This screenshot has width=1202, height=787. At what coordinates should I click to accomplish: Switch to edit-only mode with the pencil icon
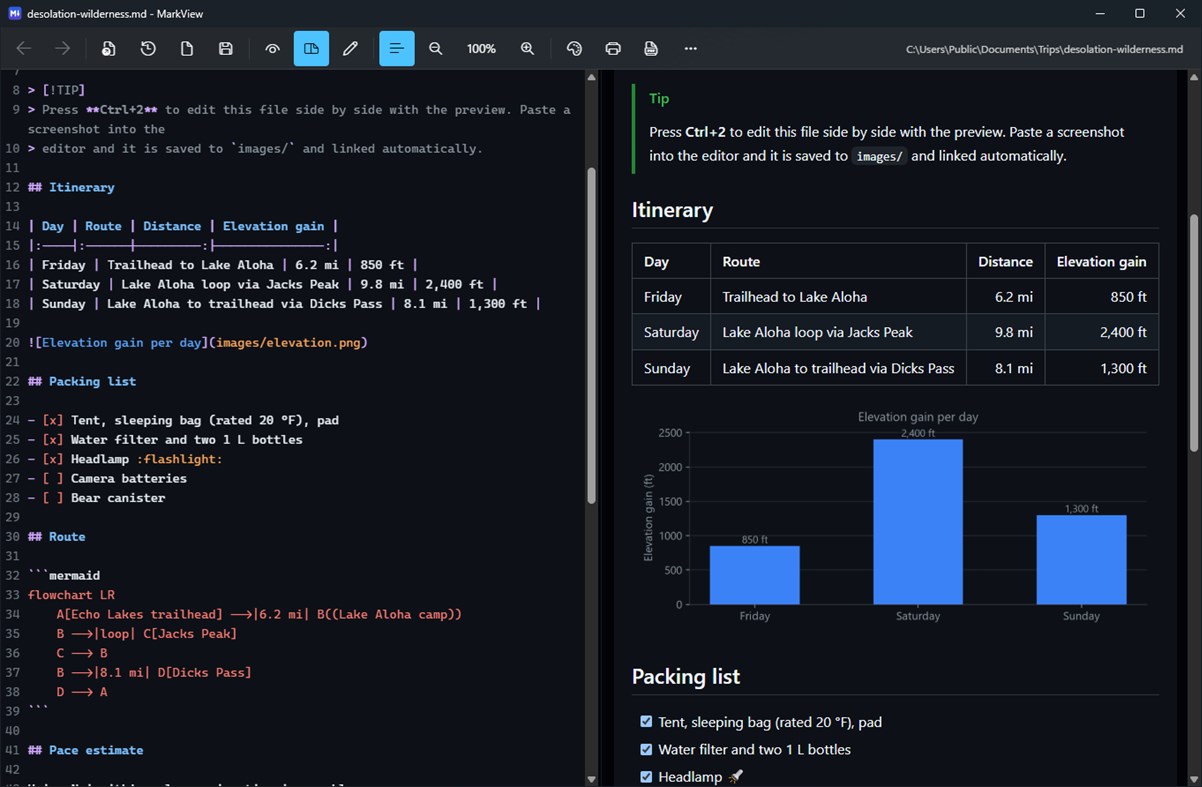pos(350,48)
